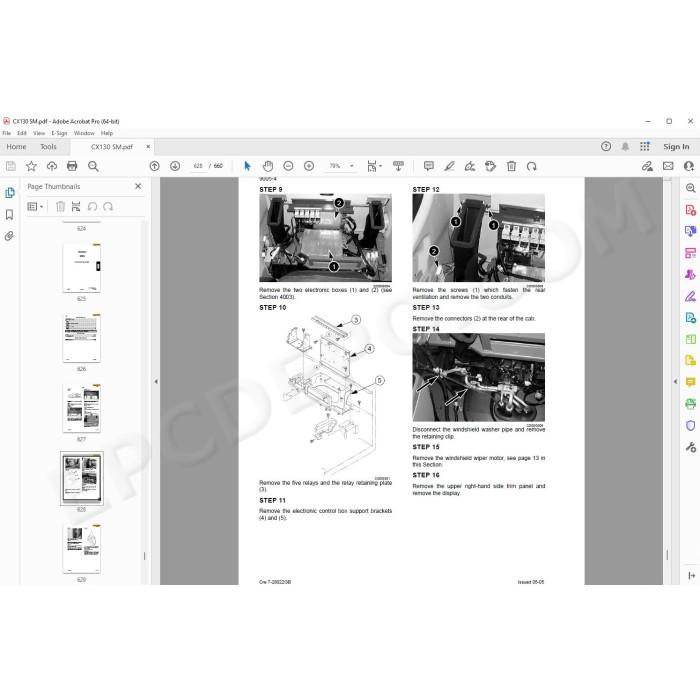This screenshot has height=700, width=700.
Task: Select page 829 thumbnail
Action: tap(82, 549)
